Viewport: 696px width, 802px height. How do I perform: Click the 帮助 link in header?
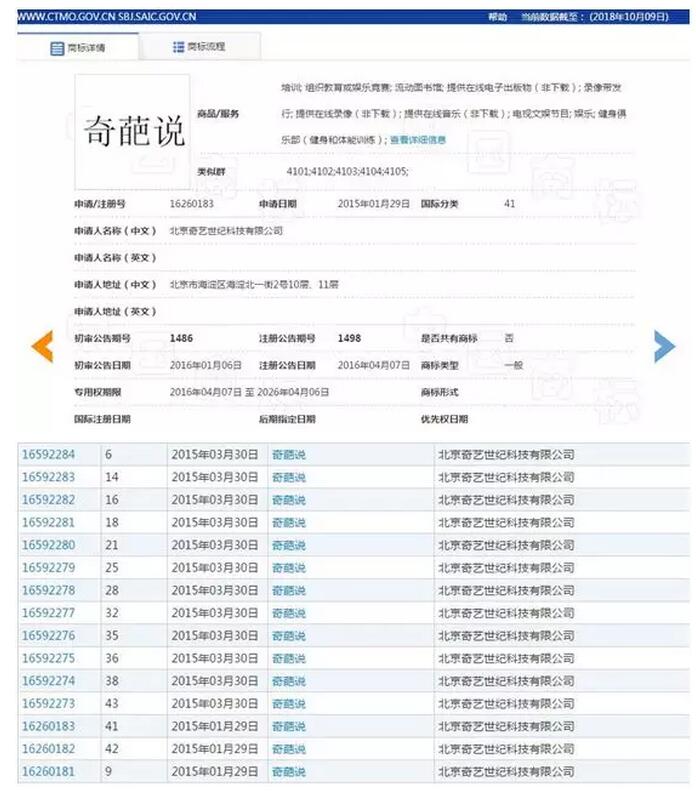tap(497, 17)
